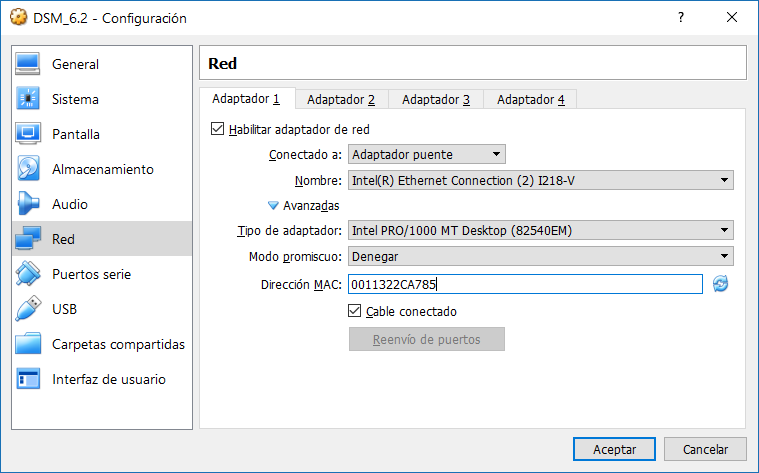Toggle Habilitar adaptador de red checkbox
The width and height of the screenshot is (759, 473).
click(217, 129)
